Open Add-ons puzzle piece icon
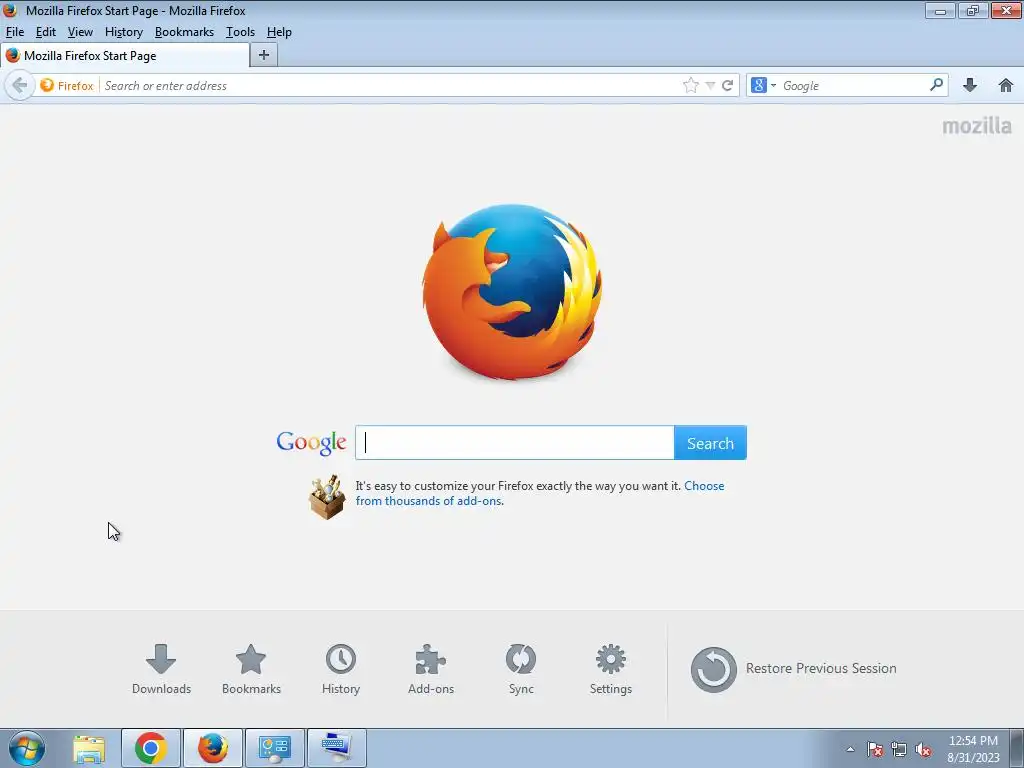The width and height of the screenshot is (1024, 768). [x=431, y=669]
